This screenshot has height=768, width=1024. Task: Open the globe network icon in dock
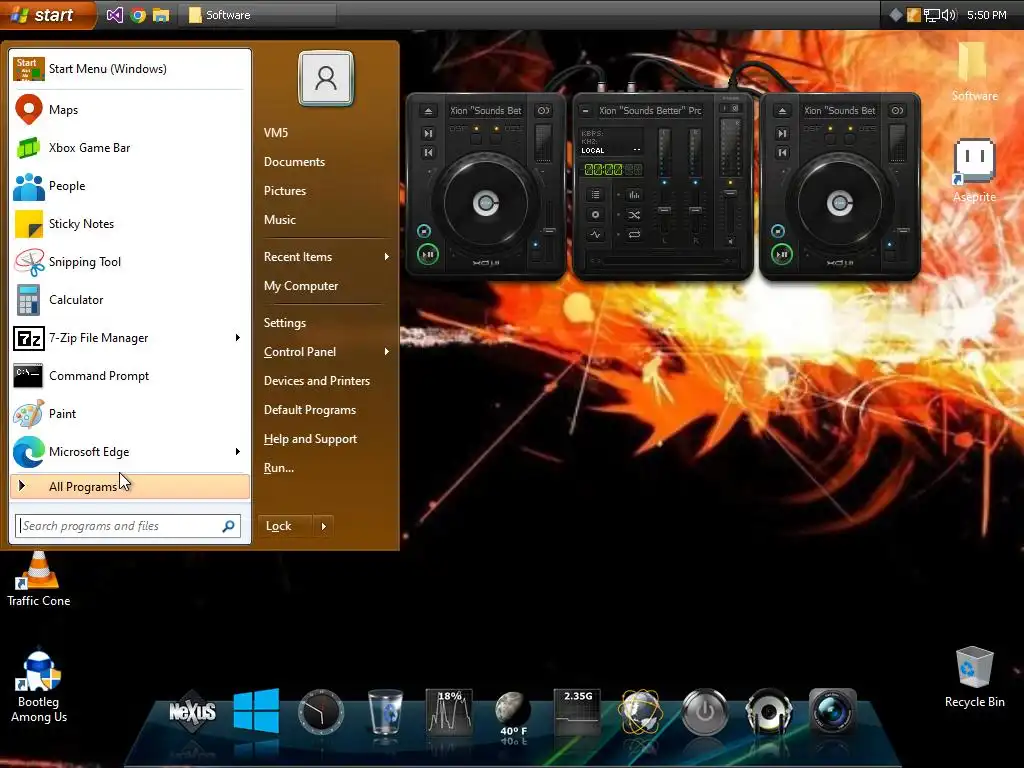(641, 711)
